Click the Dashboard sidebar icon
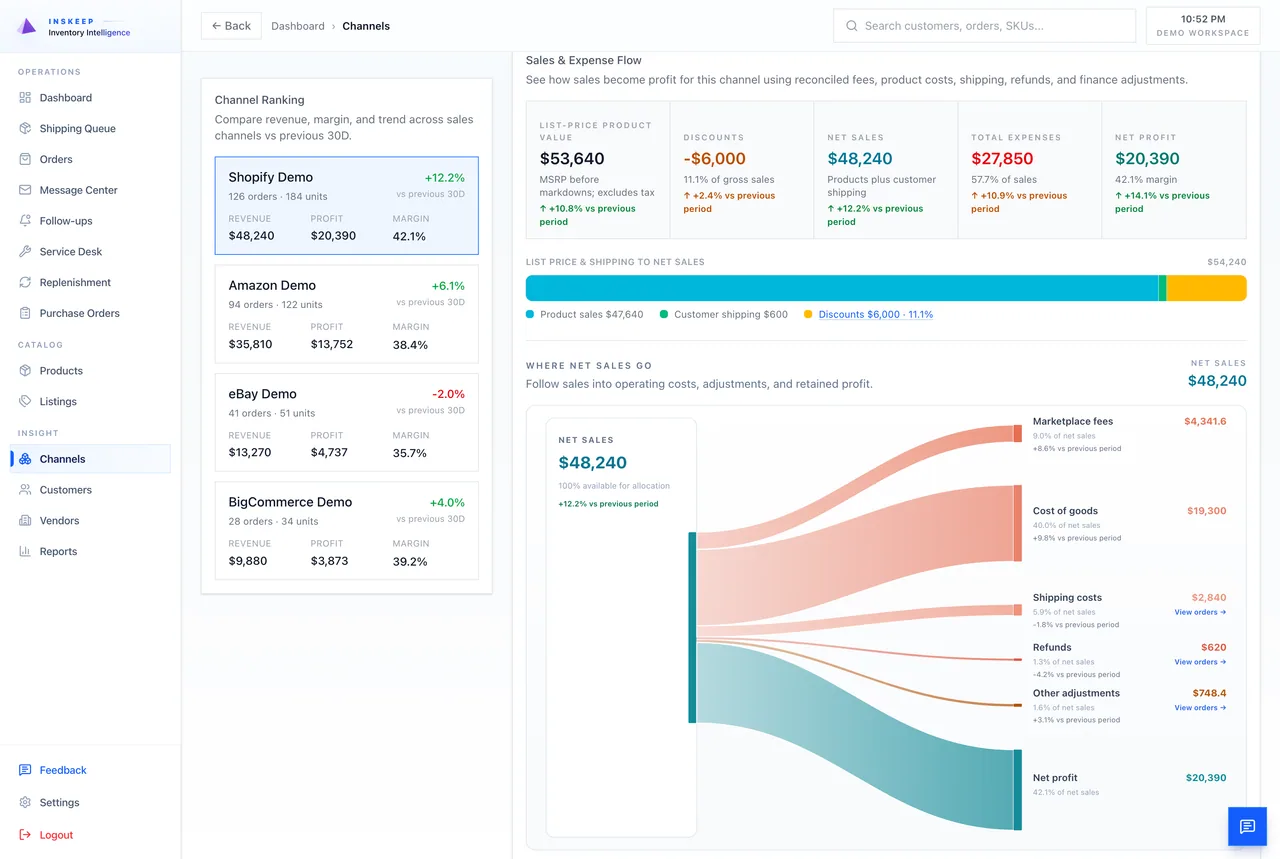The image size is (1280, 859). [x=25, y=98]
